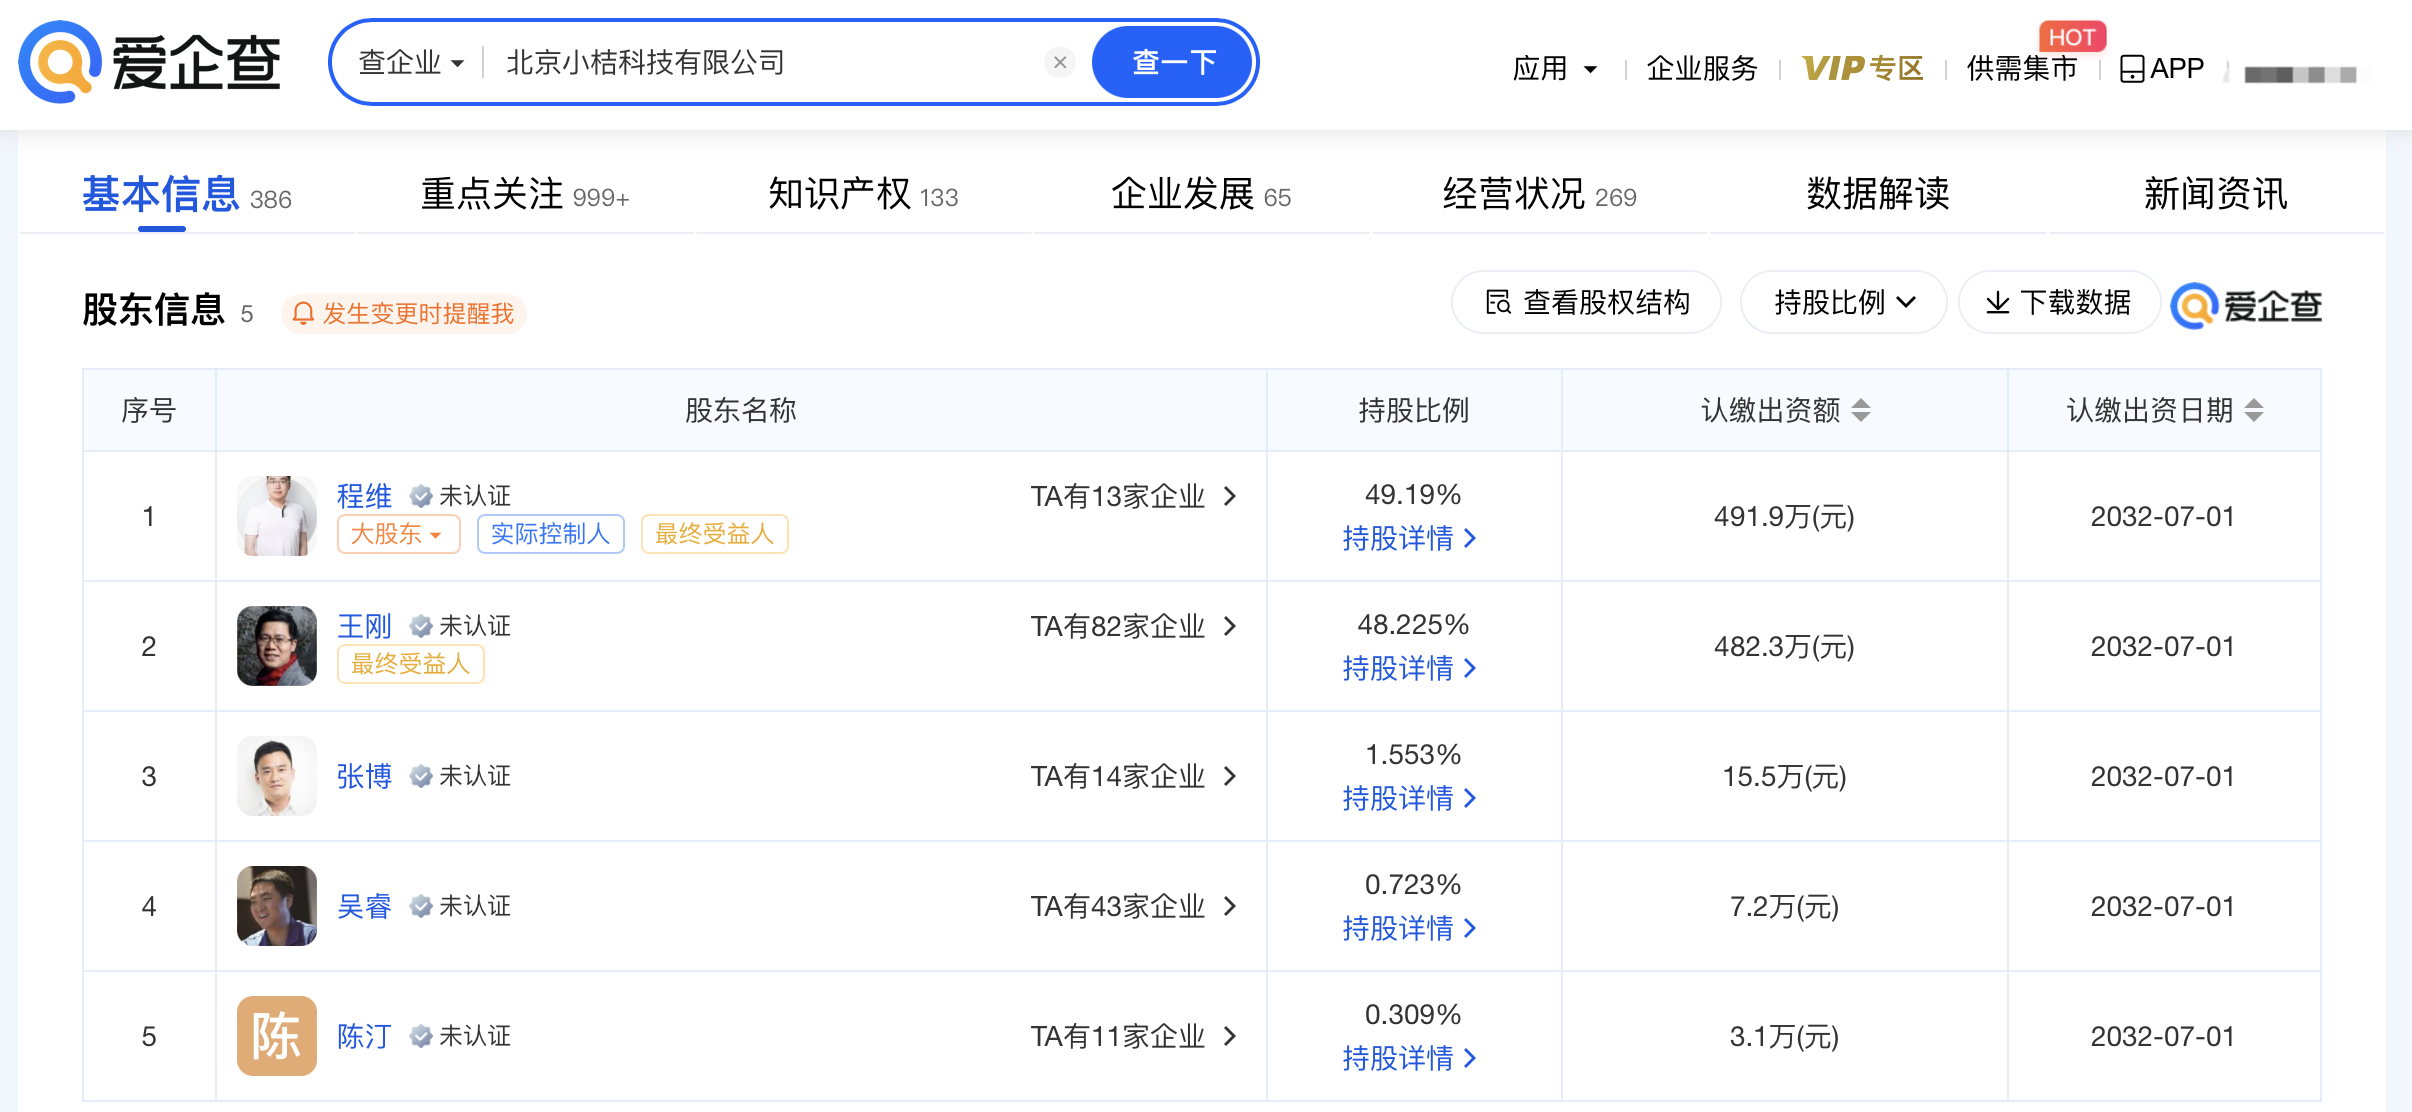
Task: Click 程维's 最终受益人 tag
Action: point(714,534)
